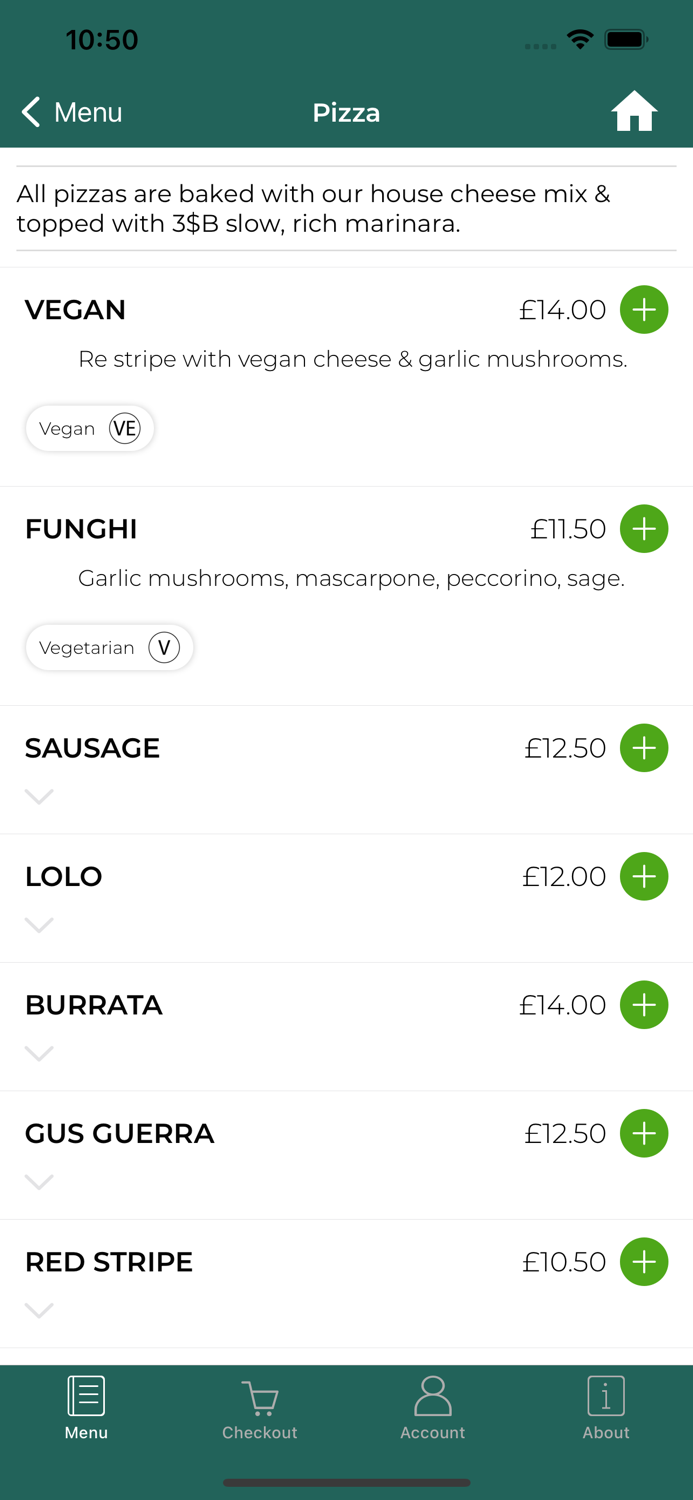Add the Burrata pizza to the order
This screenshot has height=1500, width=693.
pyautogui.click(x=644, y=1005)
